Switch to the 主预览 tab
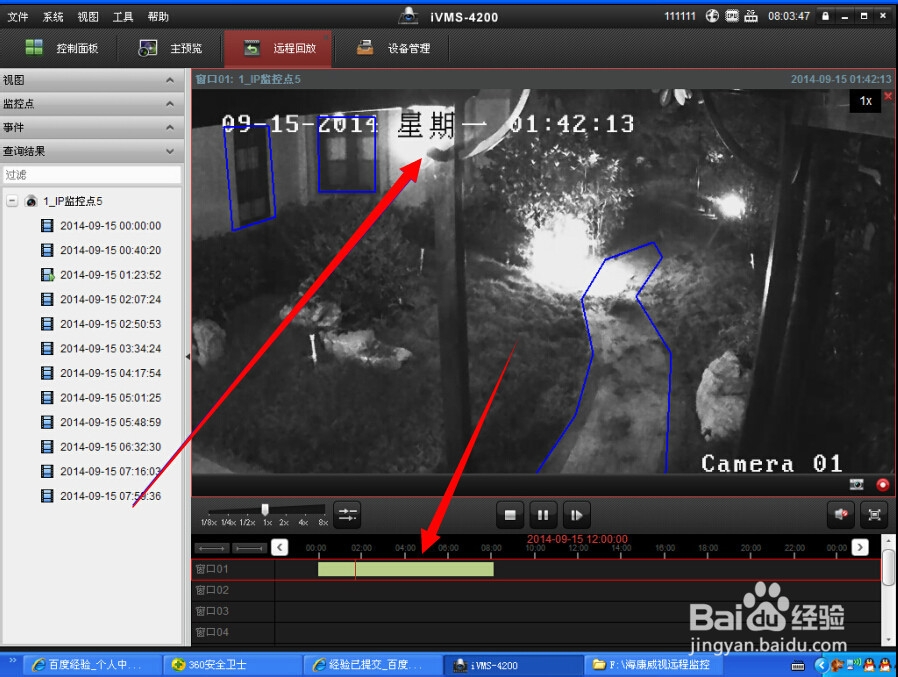The image size is (898, 677). 170,48
